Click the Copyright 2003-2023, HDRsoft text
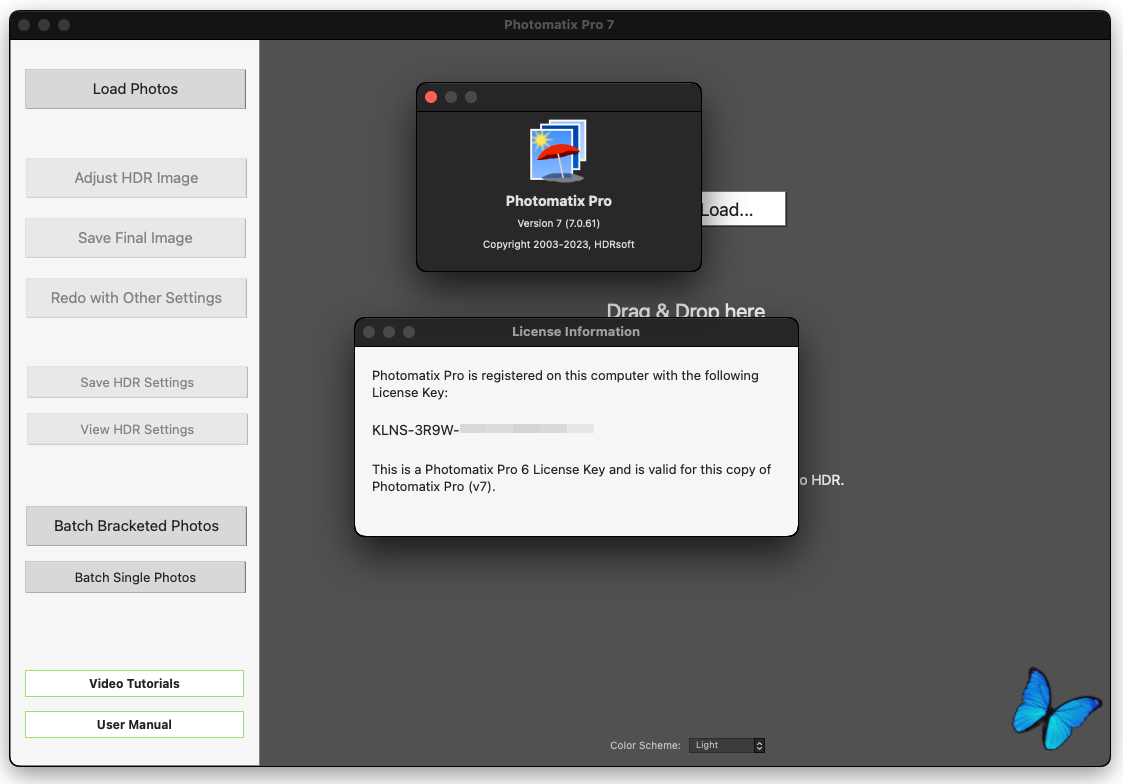1123x784 pixels. pos(559,244)
